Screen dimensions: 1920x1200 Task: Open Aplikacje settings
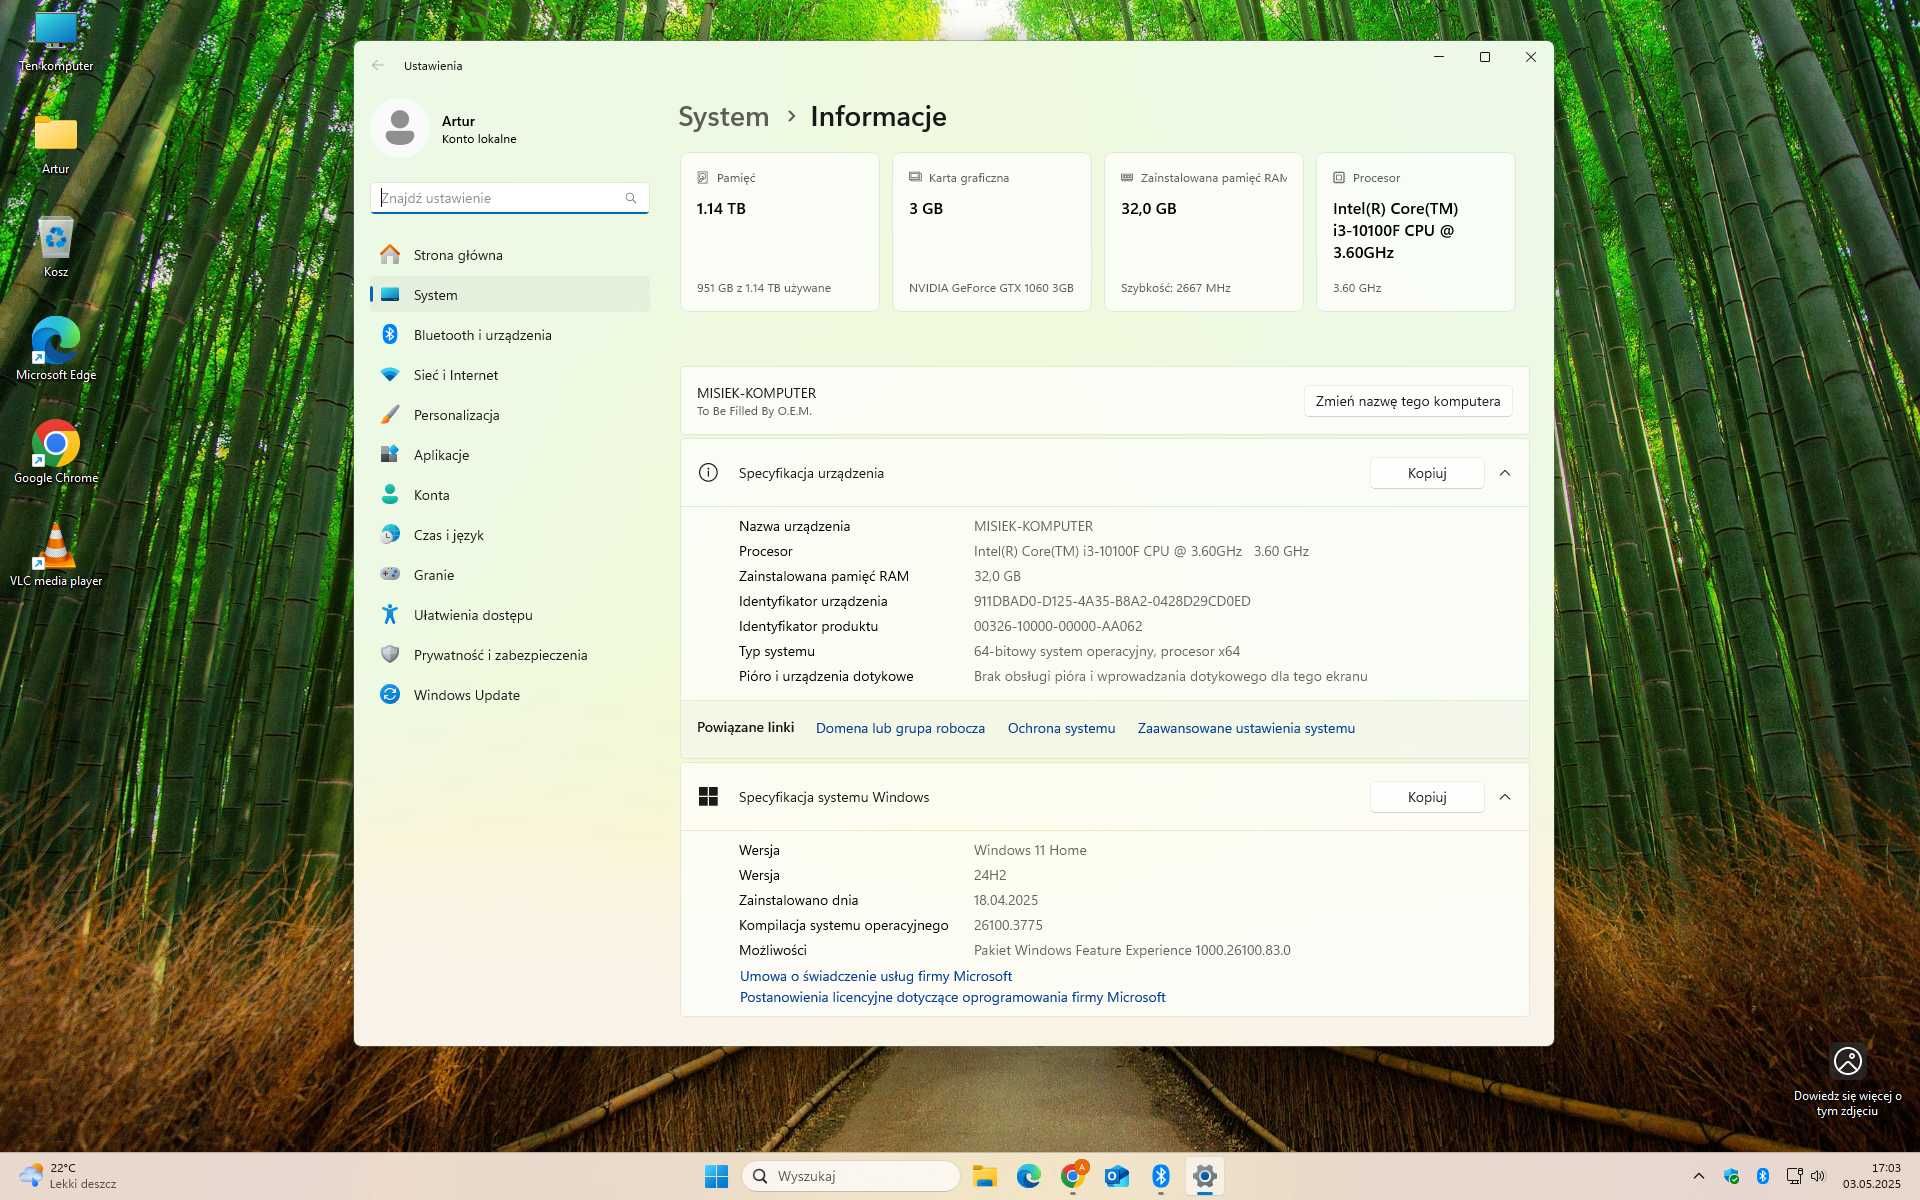coord(509,455)
